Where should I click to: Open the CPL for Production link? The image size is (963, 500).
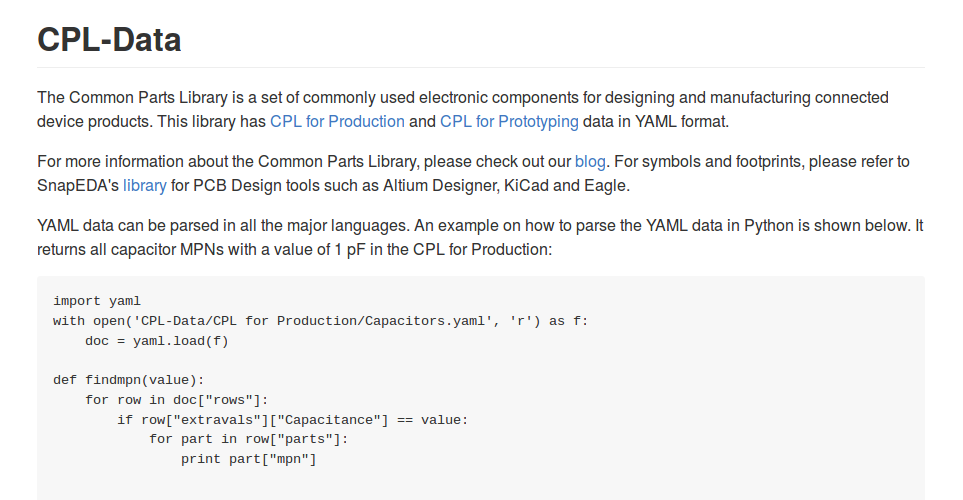tap(337, 121)
